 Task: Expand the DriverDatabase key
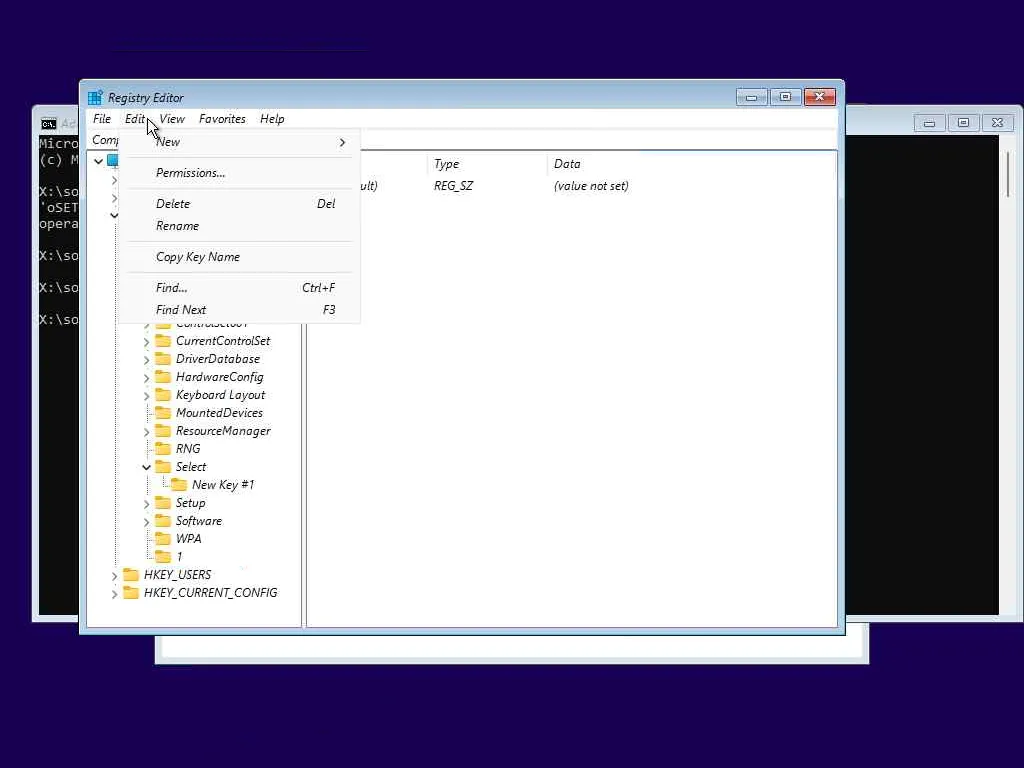(146, 360)
